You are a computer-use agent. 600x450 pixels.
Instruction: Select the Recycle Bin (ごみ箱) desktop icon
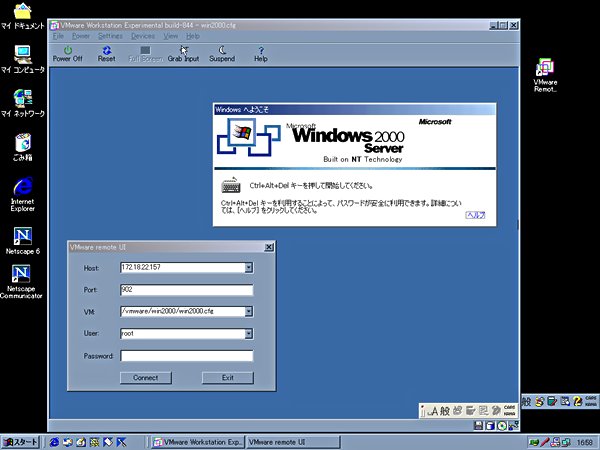click(x=23, y=147)
